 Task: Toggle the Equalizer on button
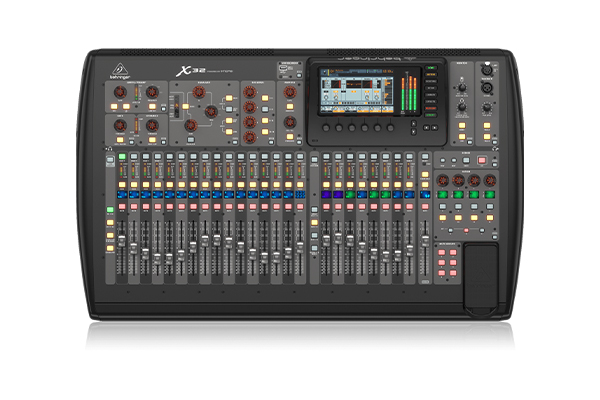tap(191, 140)
